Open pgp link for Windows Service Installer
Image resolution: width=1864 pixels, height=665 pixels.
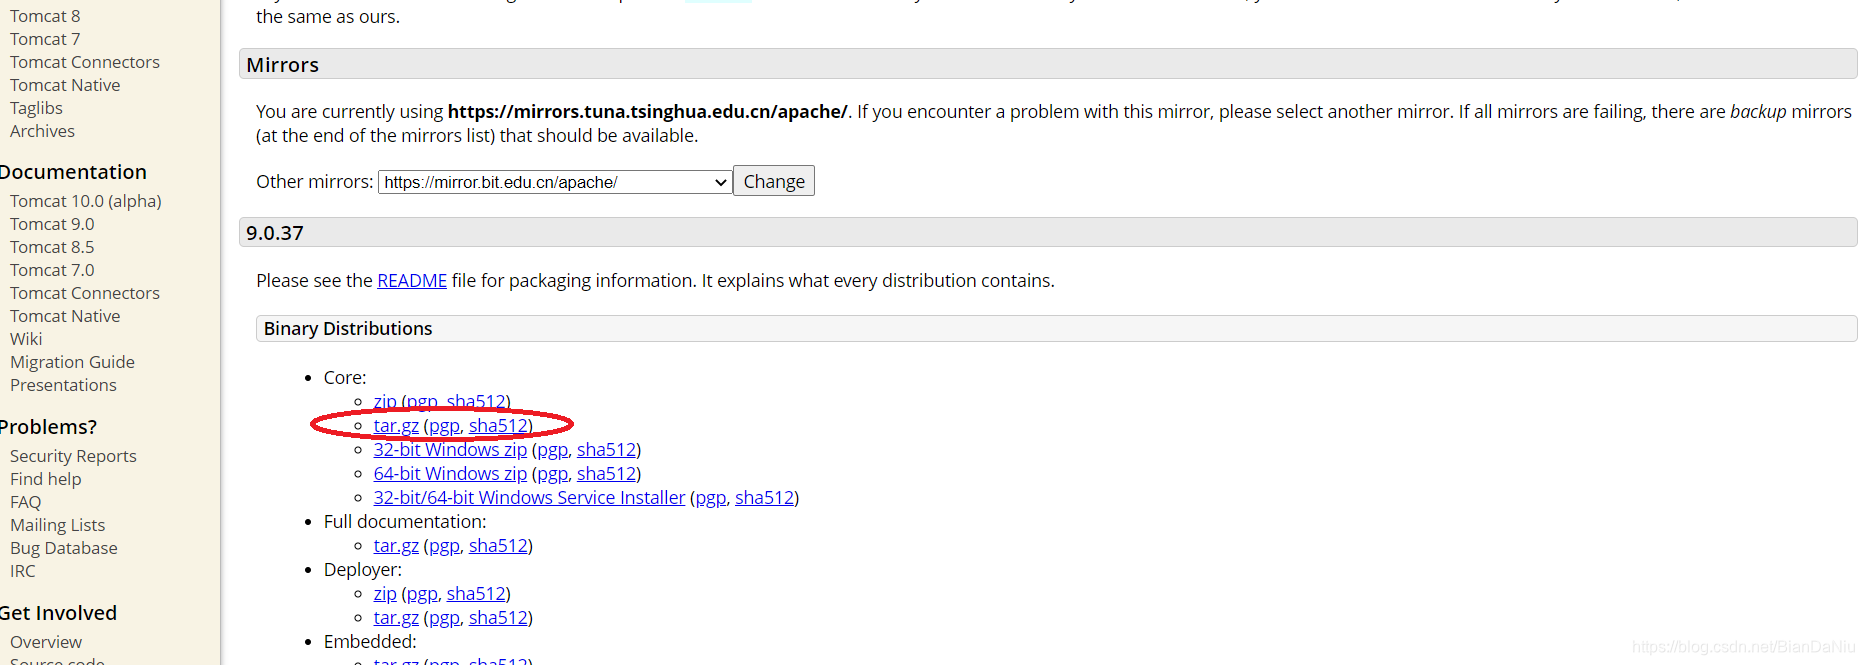tap(711, 498)
